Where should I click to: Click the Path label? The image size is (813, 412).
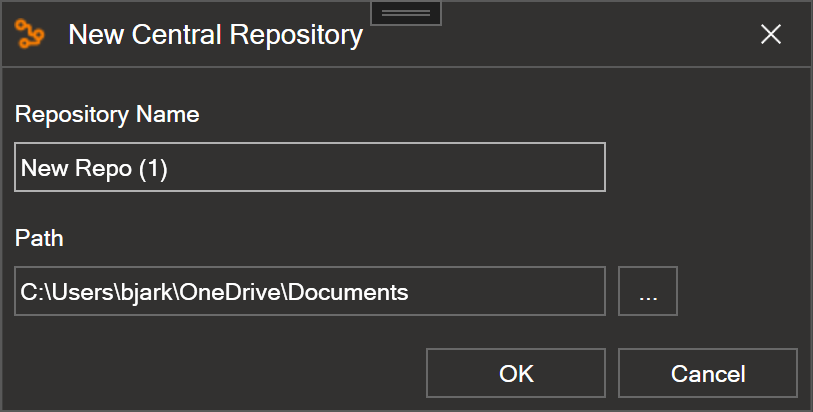tap(39, 238)
